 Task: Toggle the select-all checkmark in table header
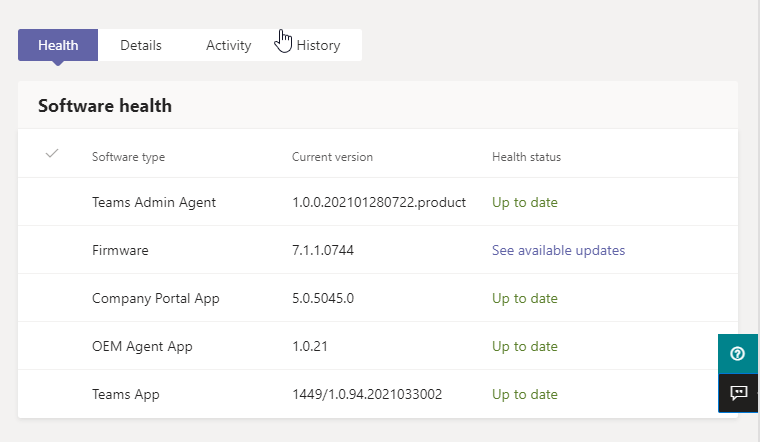pyautogui.click(x=52, y=154)
